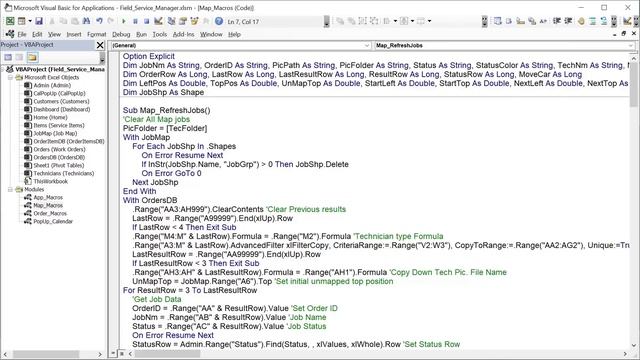
Task: Select PopUp_Calendar module
Action: coord(53,221)
